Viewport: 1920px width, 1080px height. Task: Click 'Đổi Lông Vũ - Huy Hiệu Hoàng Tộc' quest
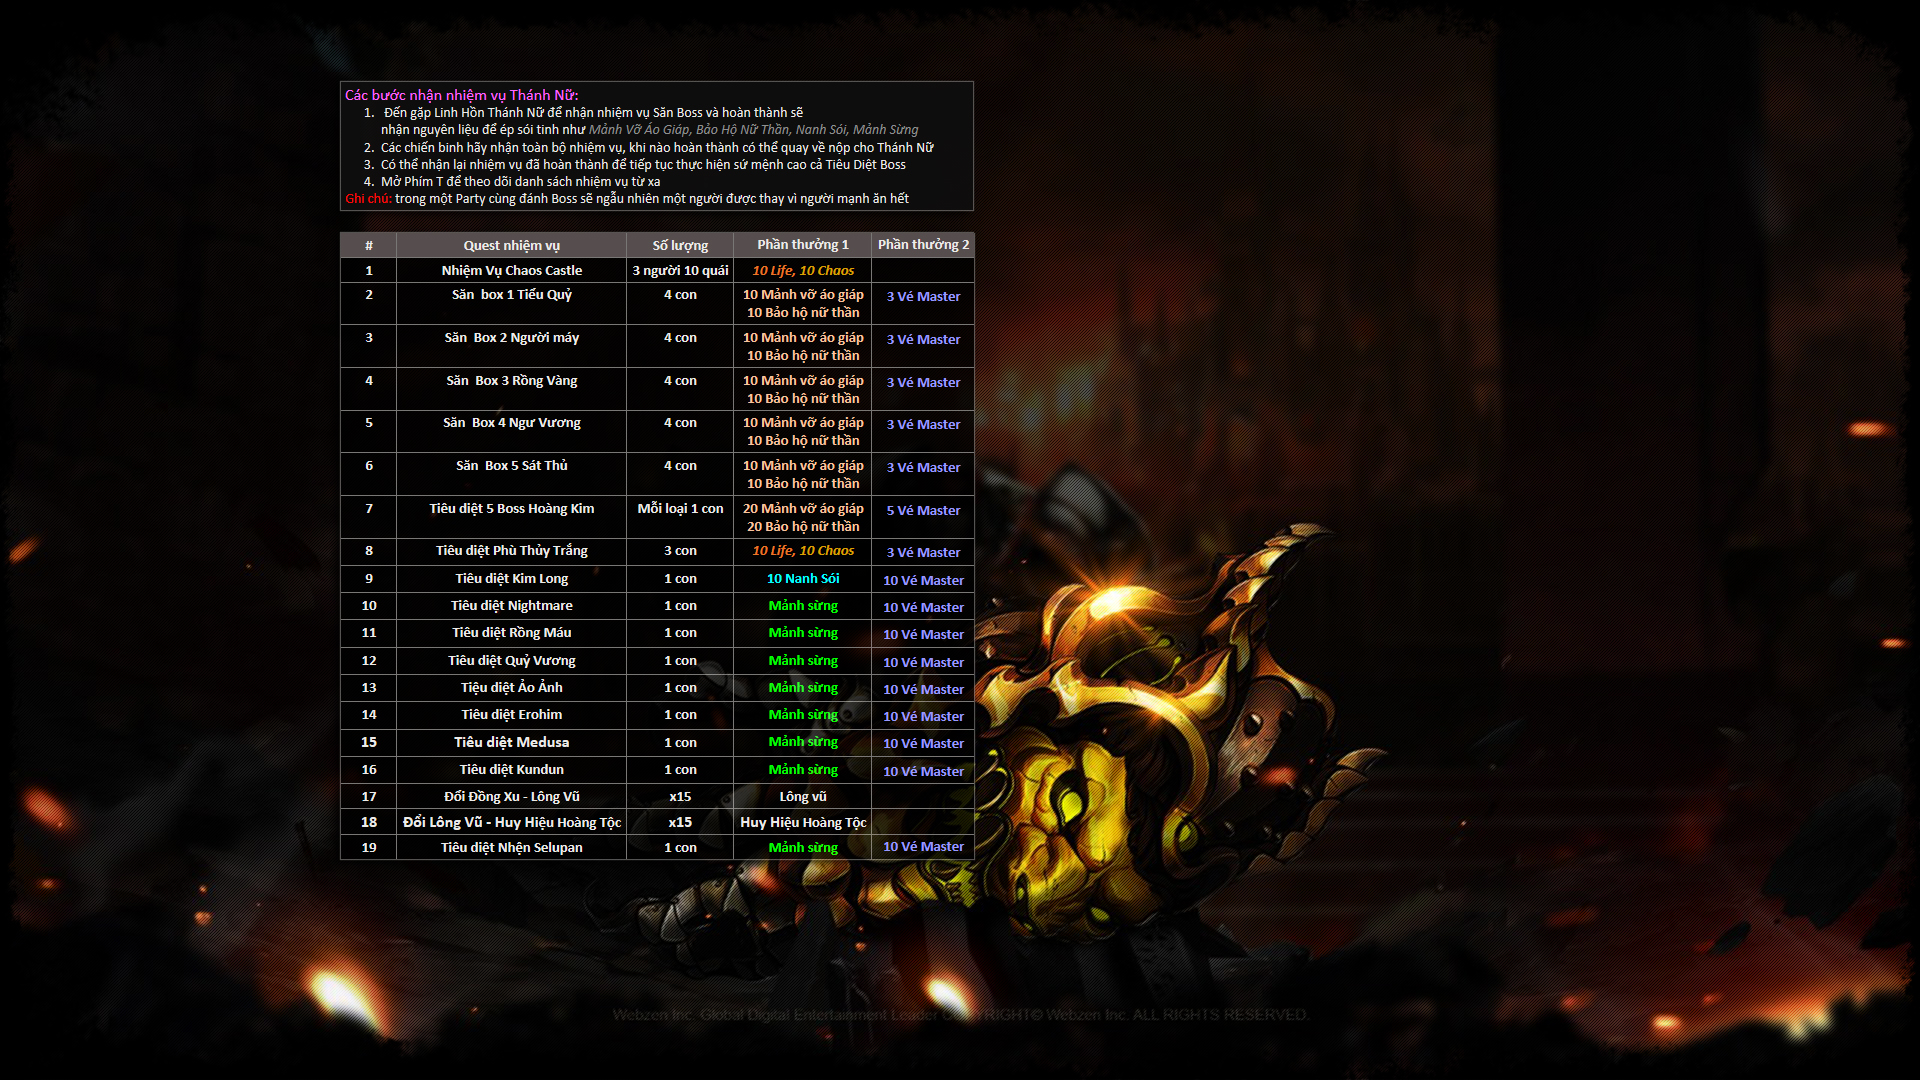pyautogui.click(x=511, y=822)
